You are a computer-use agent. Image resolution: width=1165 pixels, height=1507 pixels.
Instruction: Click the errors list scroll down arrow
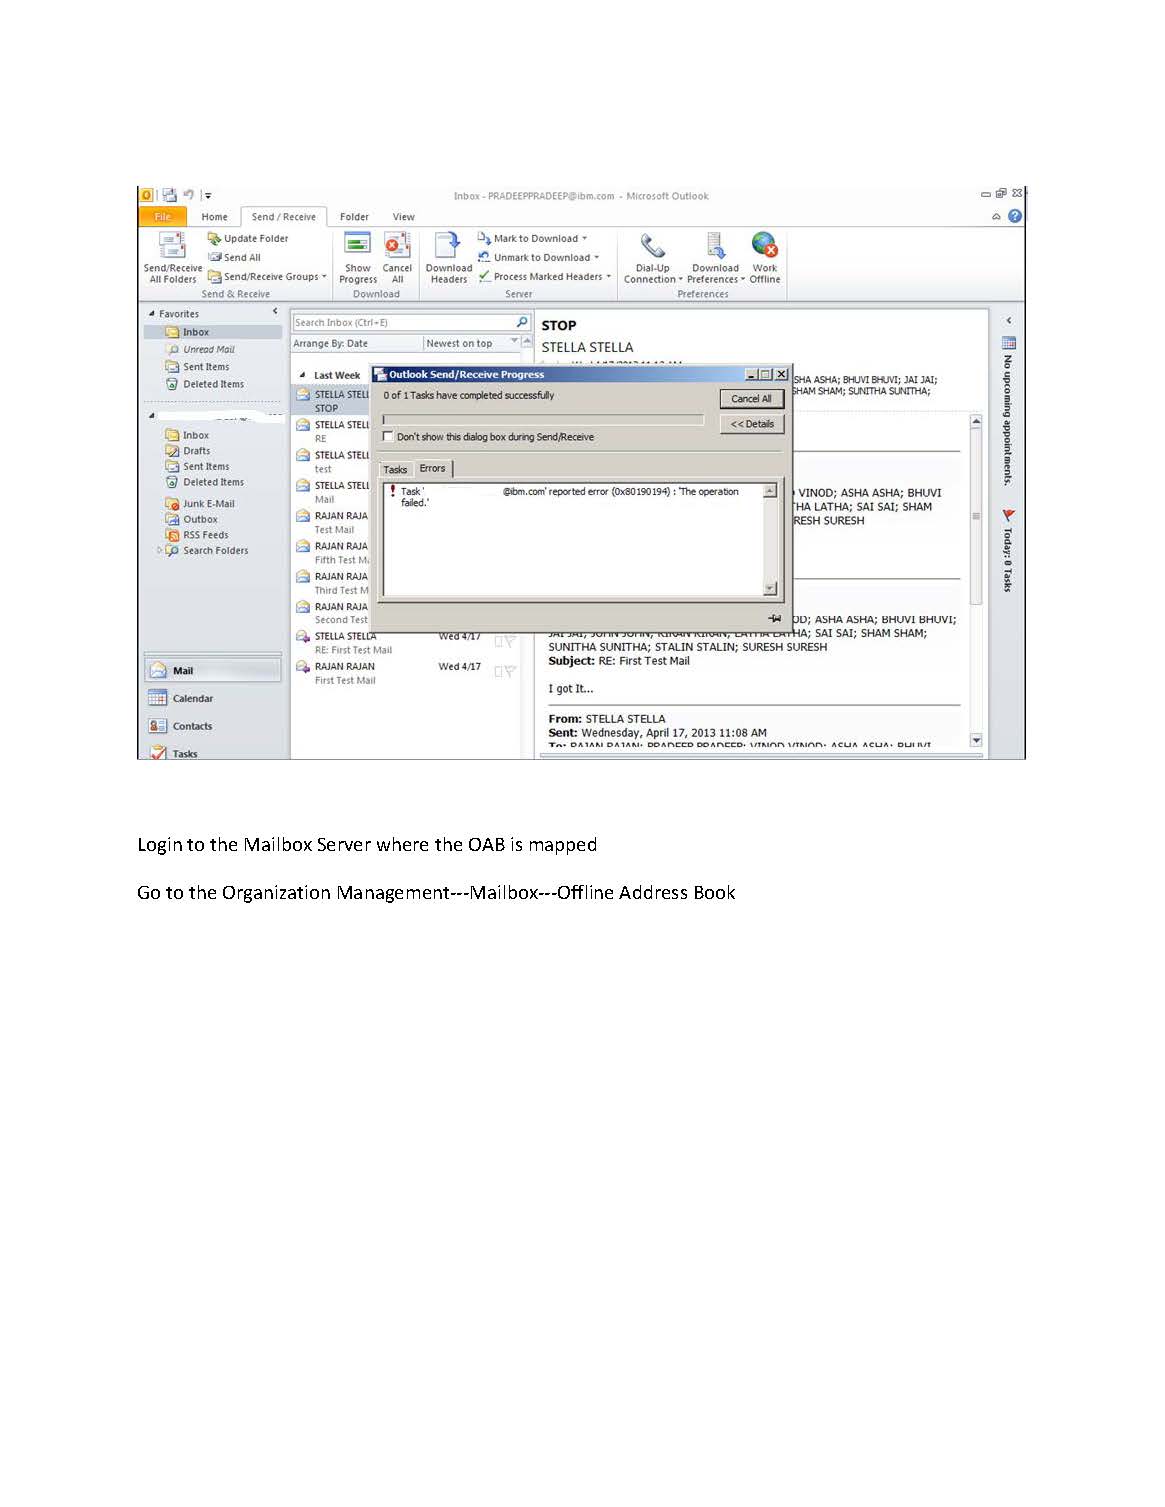point(769,589)
